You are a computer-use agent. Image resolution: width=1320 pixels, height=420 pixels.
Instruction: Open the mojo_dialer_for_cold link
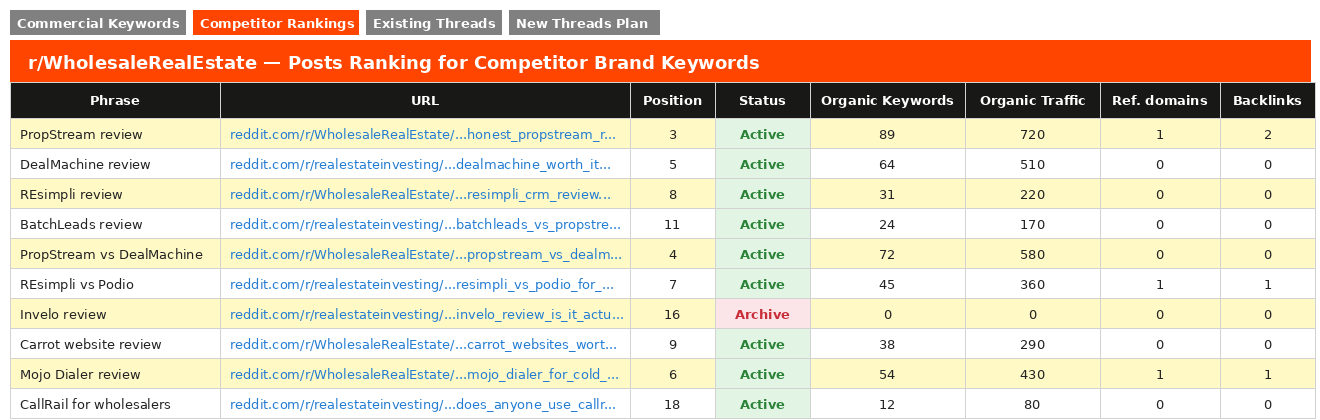(x=424, y=374)
